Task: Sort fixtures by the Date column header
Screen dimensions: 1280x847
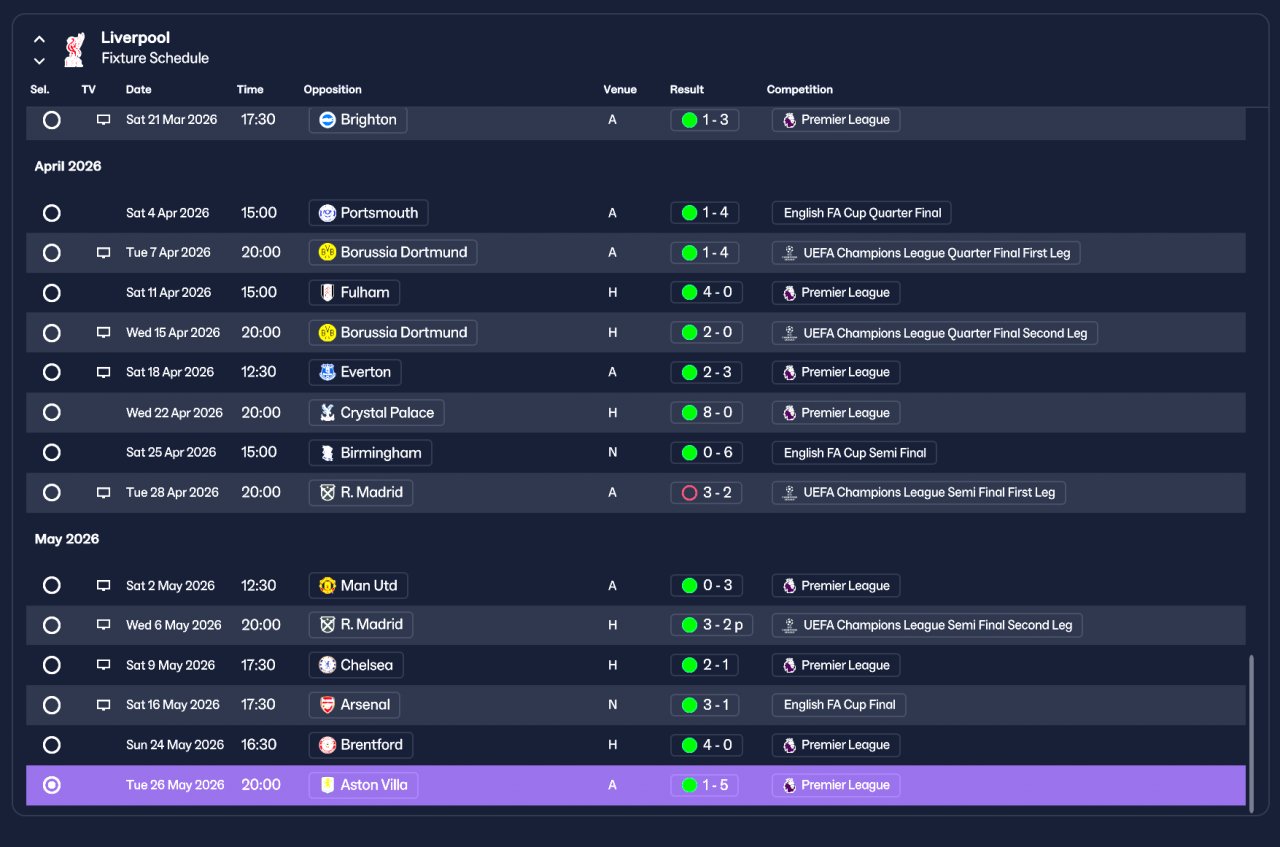Action: coord(139,90)
